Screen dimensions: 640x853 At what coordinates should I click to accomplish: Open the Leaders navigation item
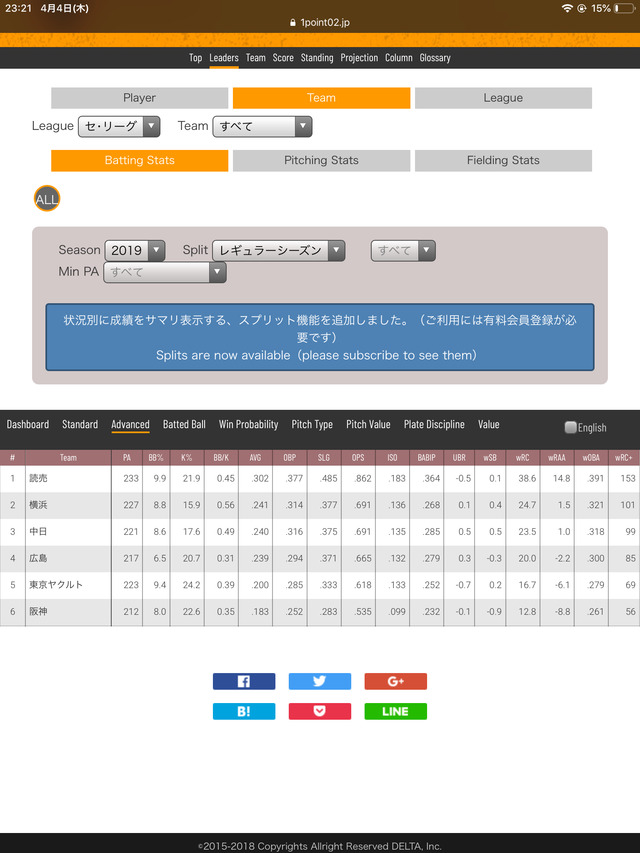coord(224,58)
